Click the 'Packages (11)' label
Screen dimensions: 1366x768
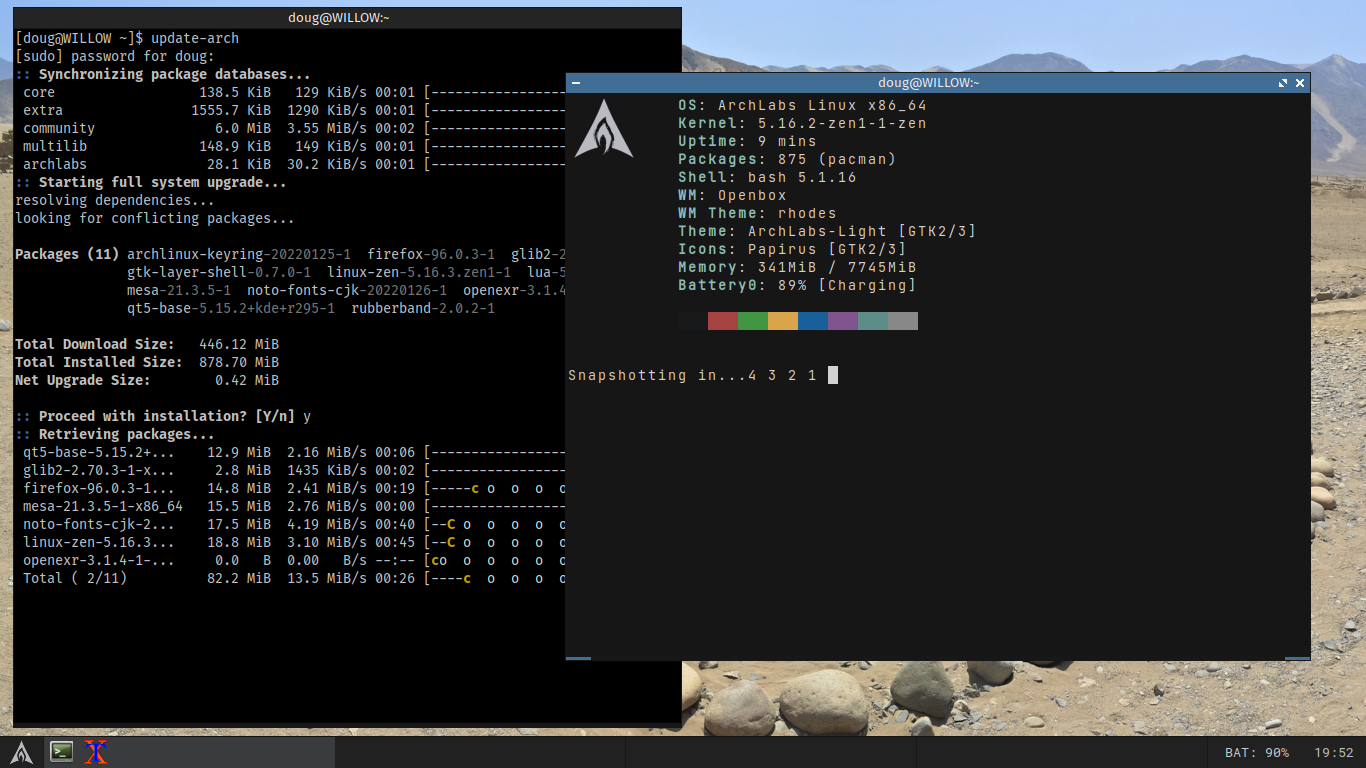(x=67, y=254)
